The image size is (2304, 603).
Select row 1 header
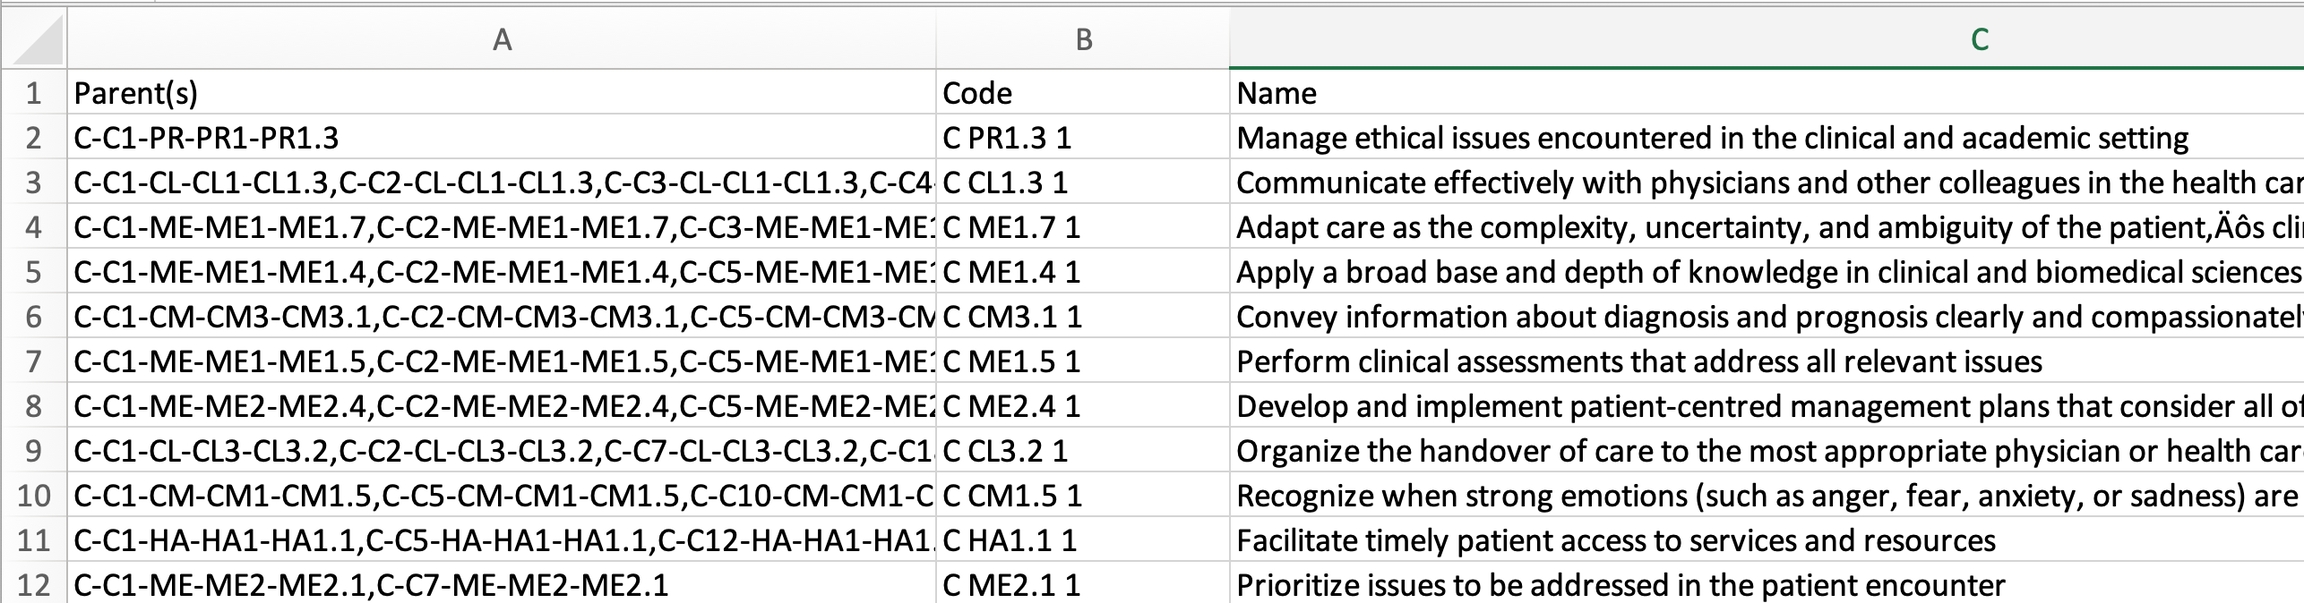tap(34, 93)
